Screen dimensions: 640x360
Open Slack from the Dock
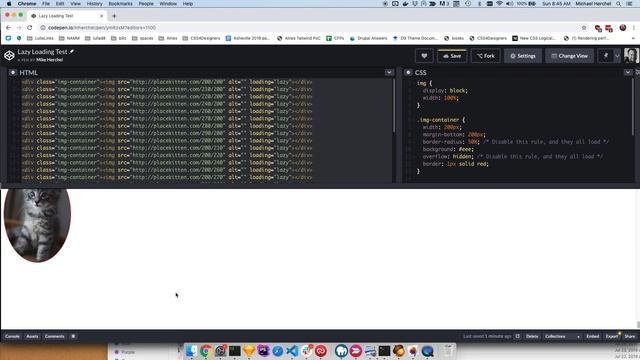click(x=307, y=351)
